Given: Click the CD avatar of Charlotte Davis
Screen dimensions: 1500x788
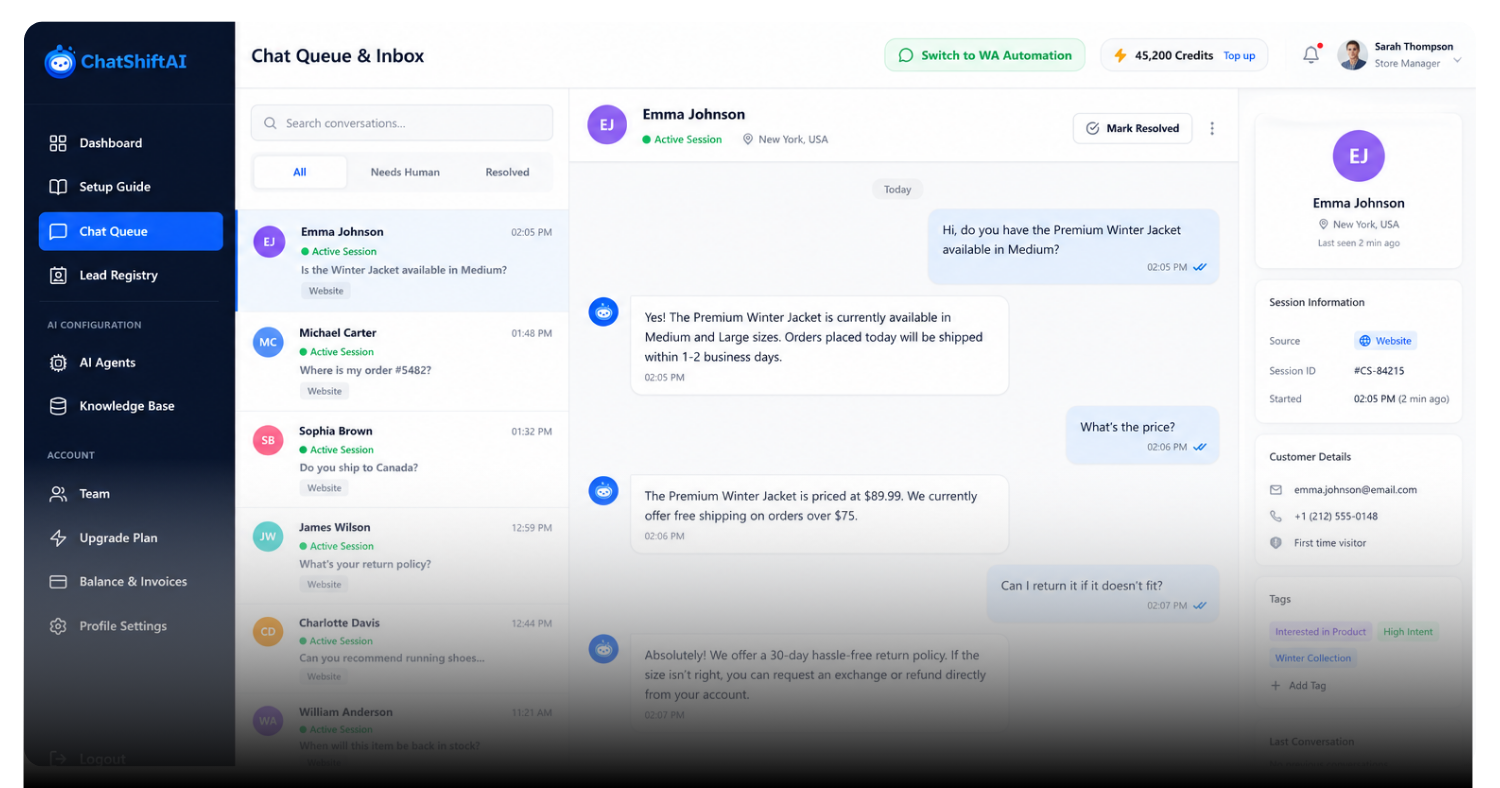Looking at the screenshot, I should (x=268, y=632).
